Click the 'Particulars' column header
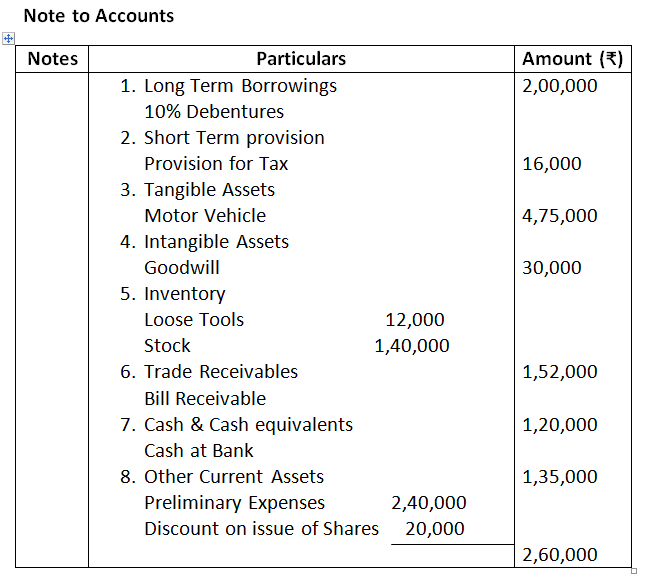 [301, 59]
